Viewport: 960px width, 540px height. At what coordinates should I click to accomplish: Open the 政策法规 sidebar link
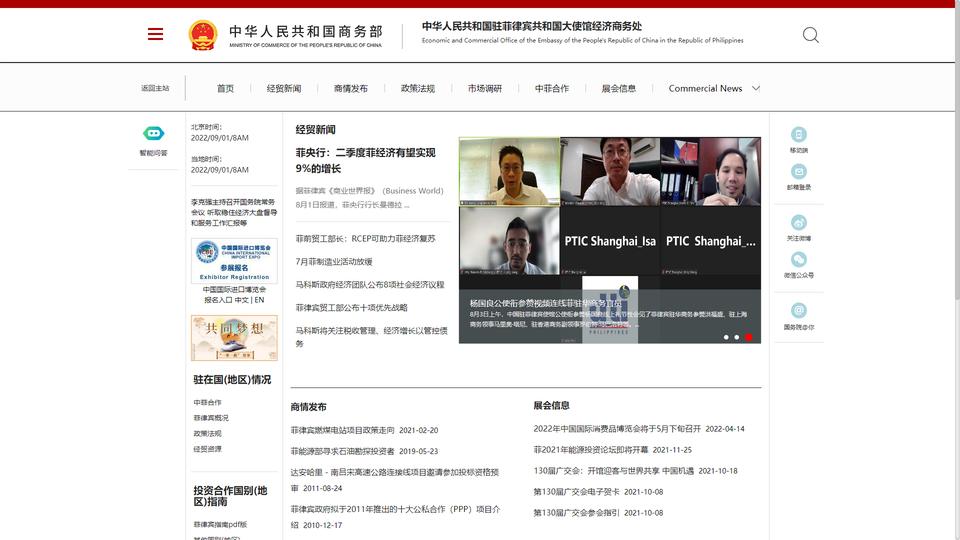click(208, 433)
